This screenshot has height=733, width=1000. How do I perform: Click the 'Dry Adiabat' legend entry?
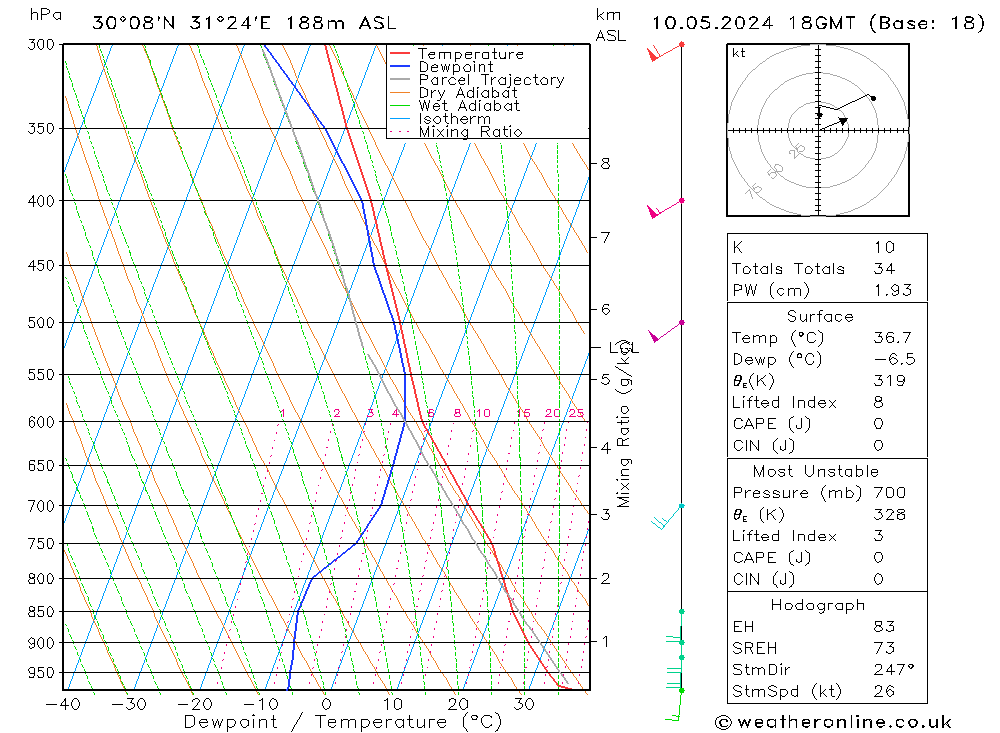point(453,93)
